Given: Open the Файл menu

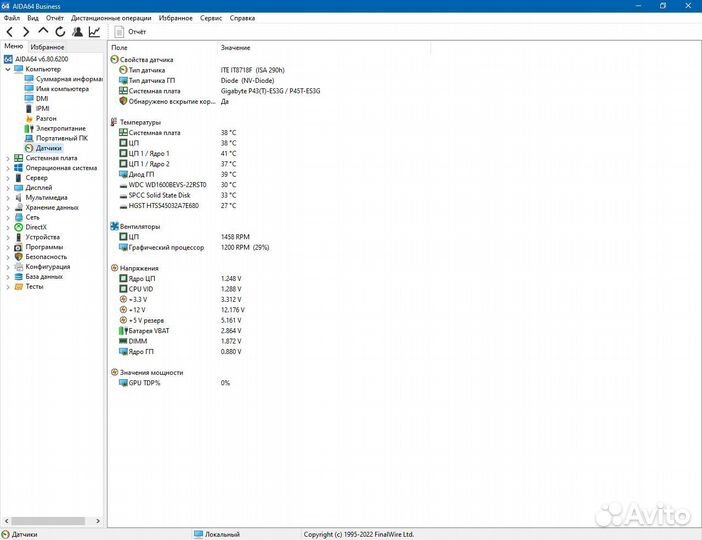Looking at the screenshot, I should (12, 18).
